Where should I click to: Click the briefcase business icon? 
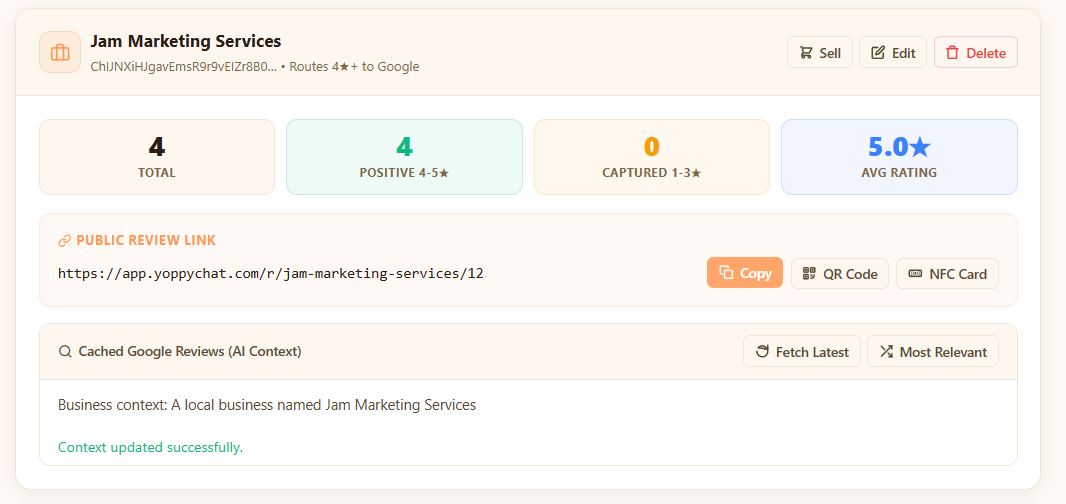60,52
